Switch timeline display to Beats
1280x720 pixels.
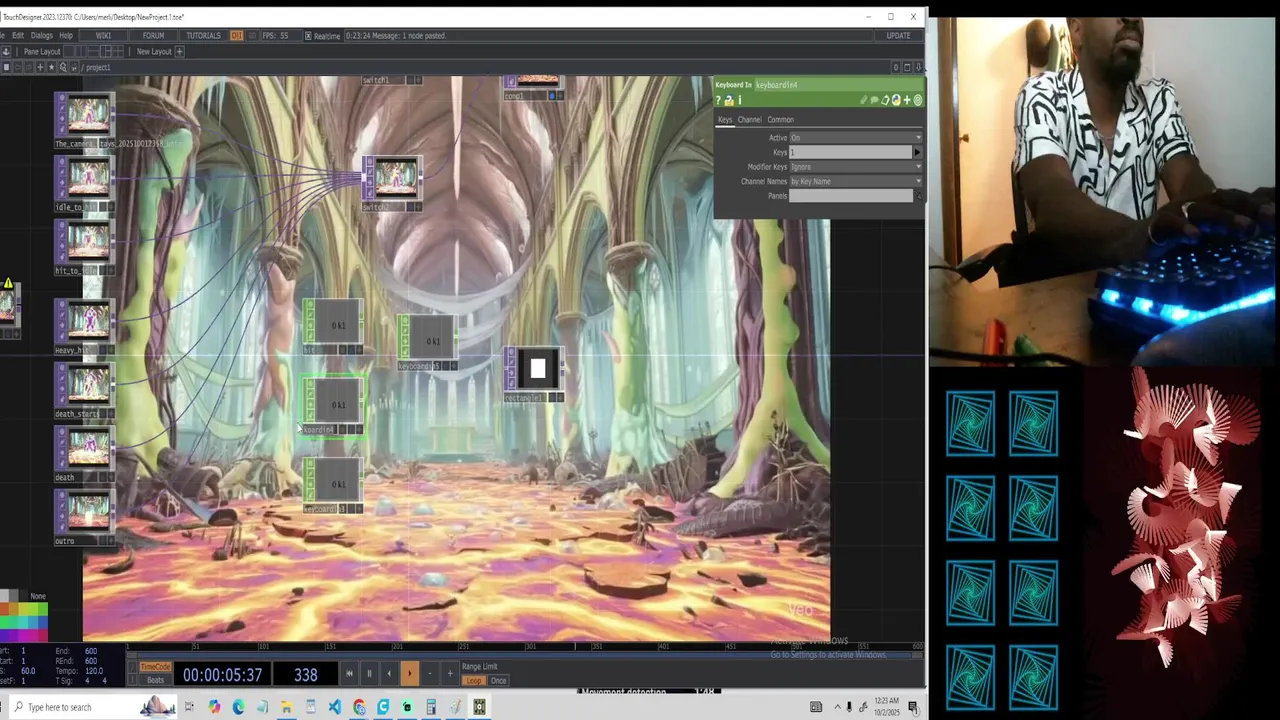click(155, 680)
